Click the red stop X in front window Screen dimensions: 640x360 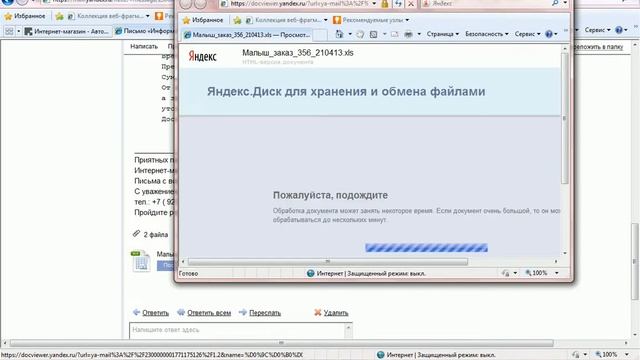click(x=411, y=4)
